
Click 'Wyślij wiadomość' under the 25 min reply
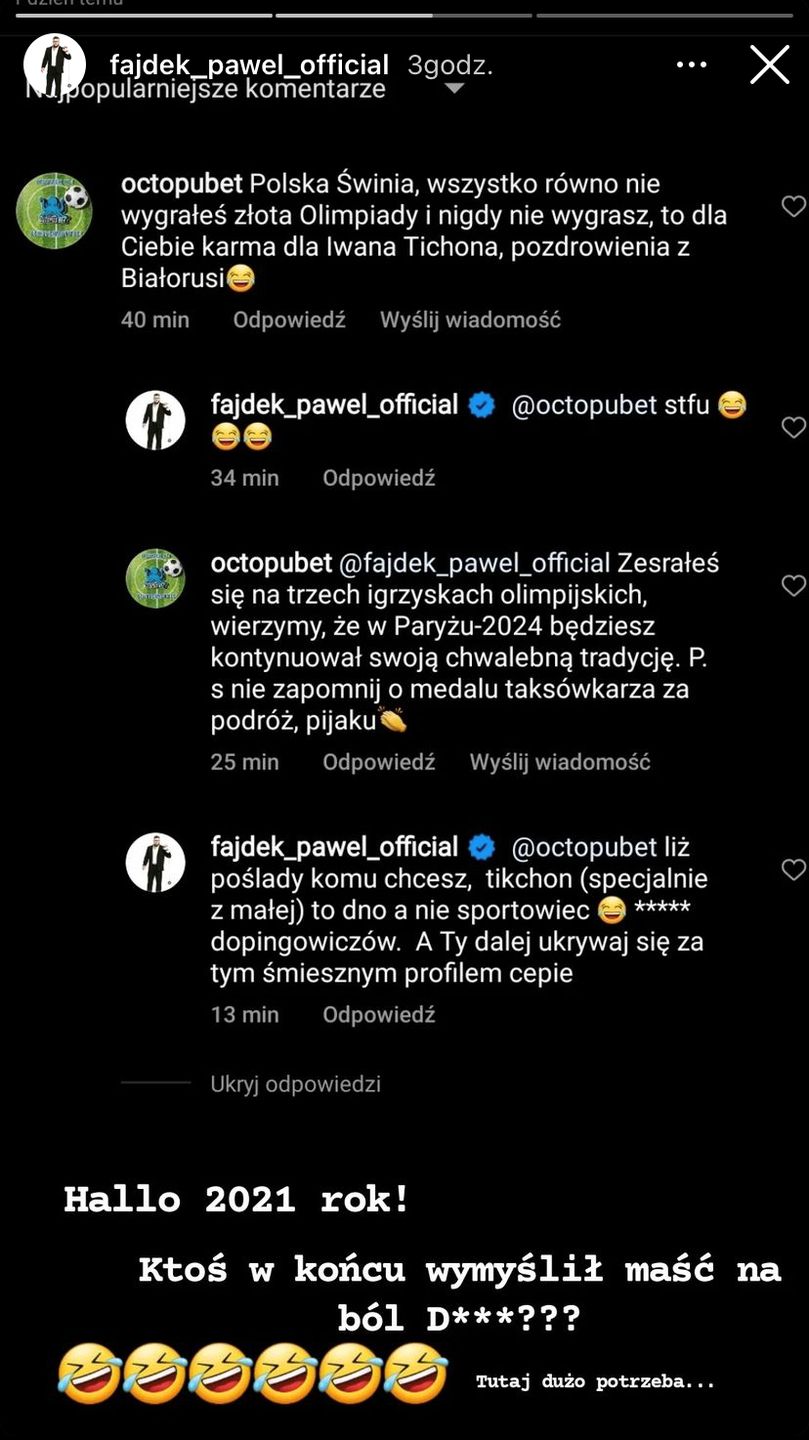pos(560,762)
